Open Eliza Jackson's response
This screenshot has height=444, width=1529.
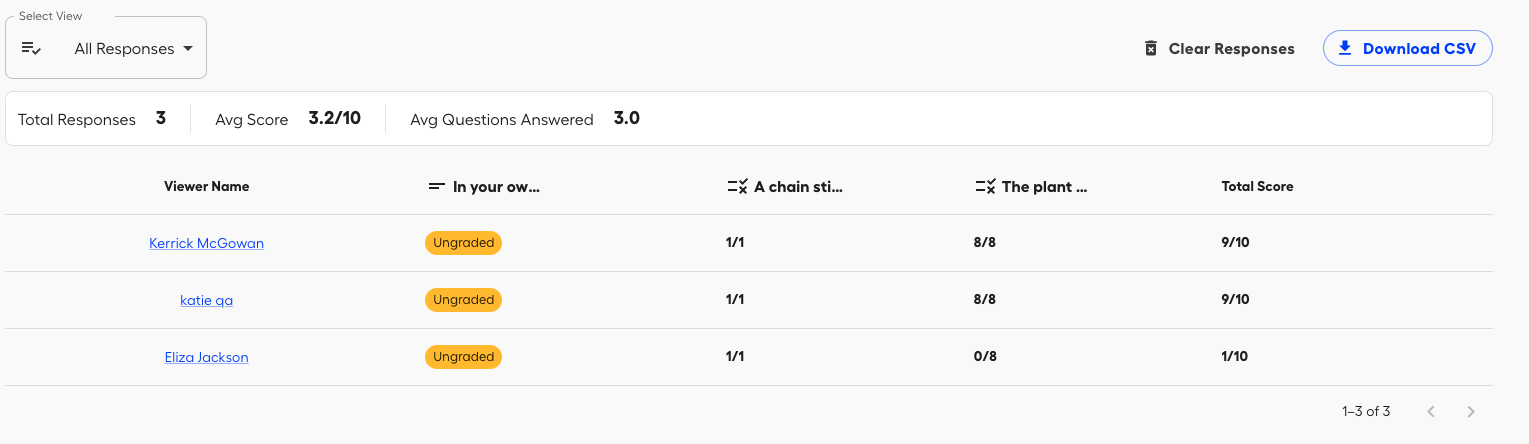tap(206, 357)
